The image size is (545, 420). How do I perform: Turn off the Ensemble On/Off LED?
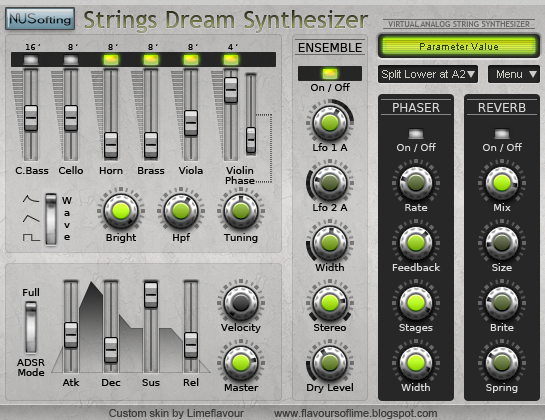click(330, 73)
